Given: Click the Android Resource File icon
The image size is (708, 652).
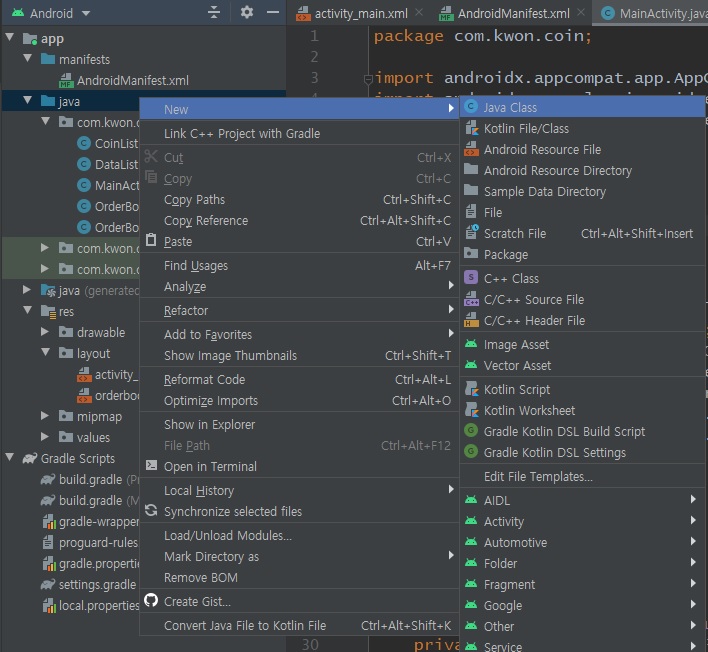Looking at the screenshot, I should [x=471, y=149].
